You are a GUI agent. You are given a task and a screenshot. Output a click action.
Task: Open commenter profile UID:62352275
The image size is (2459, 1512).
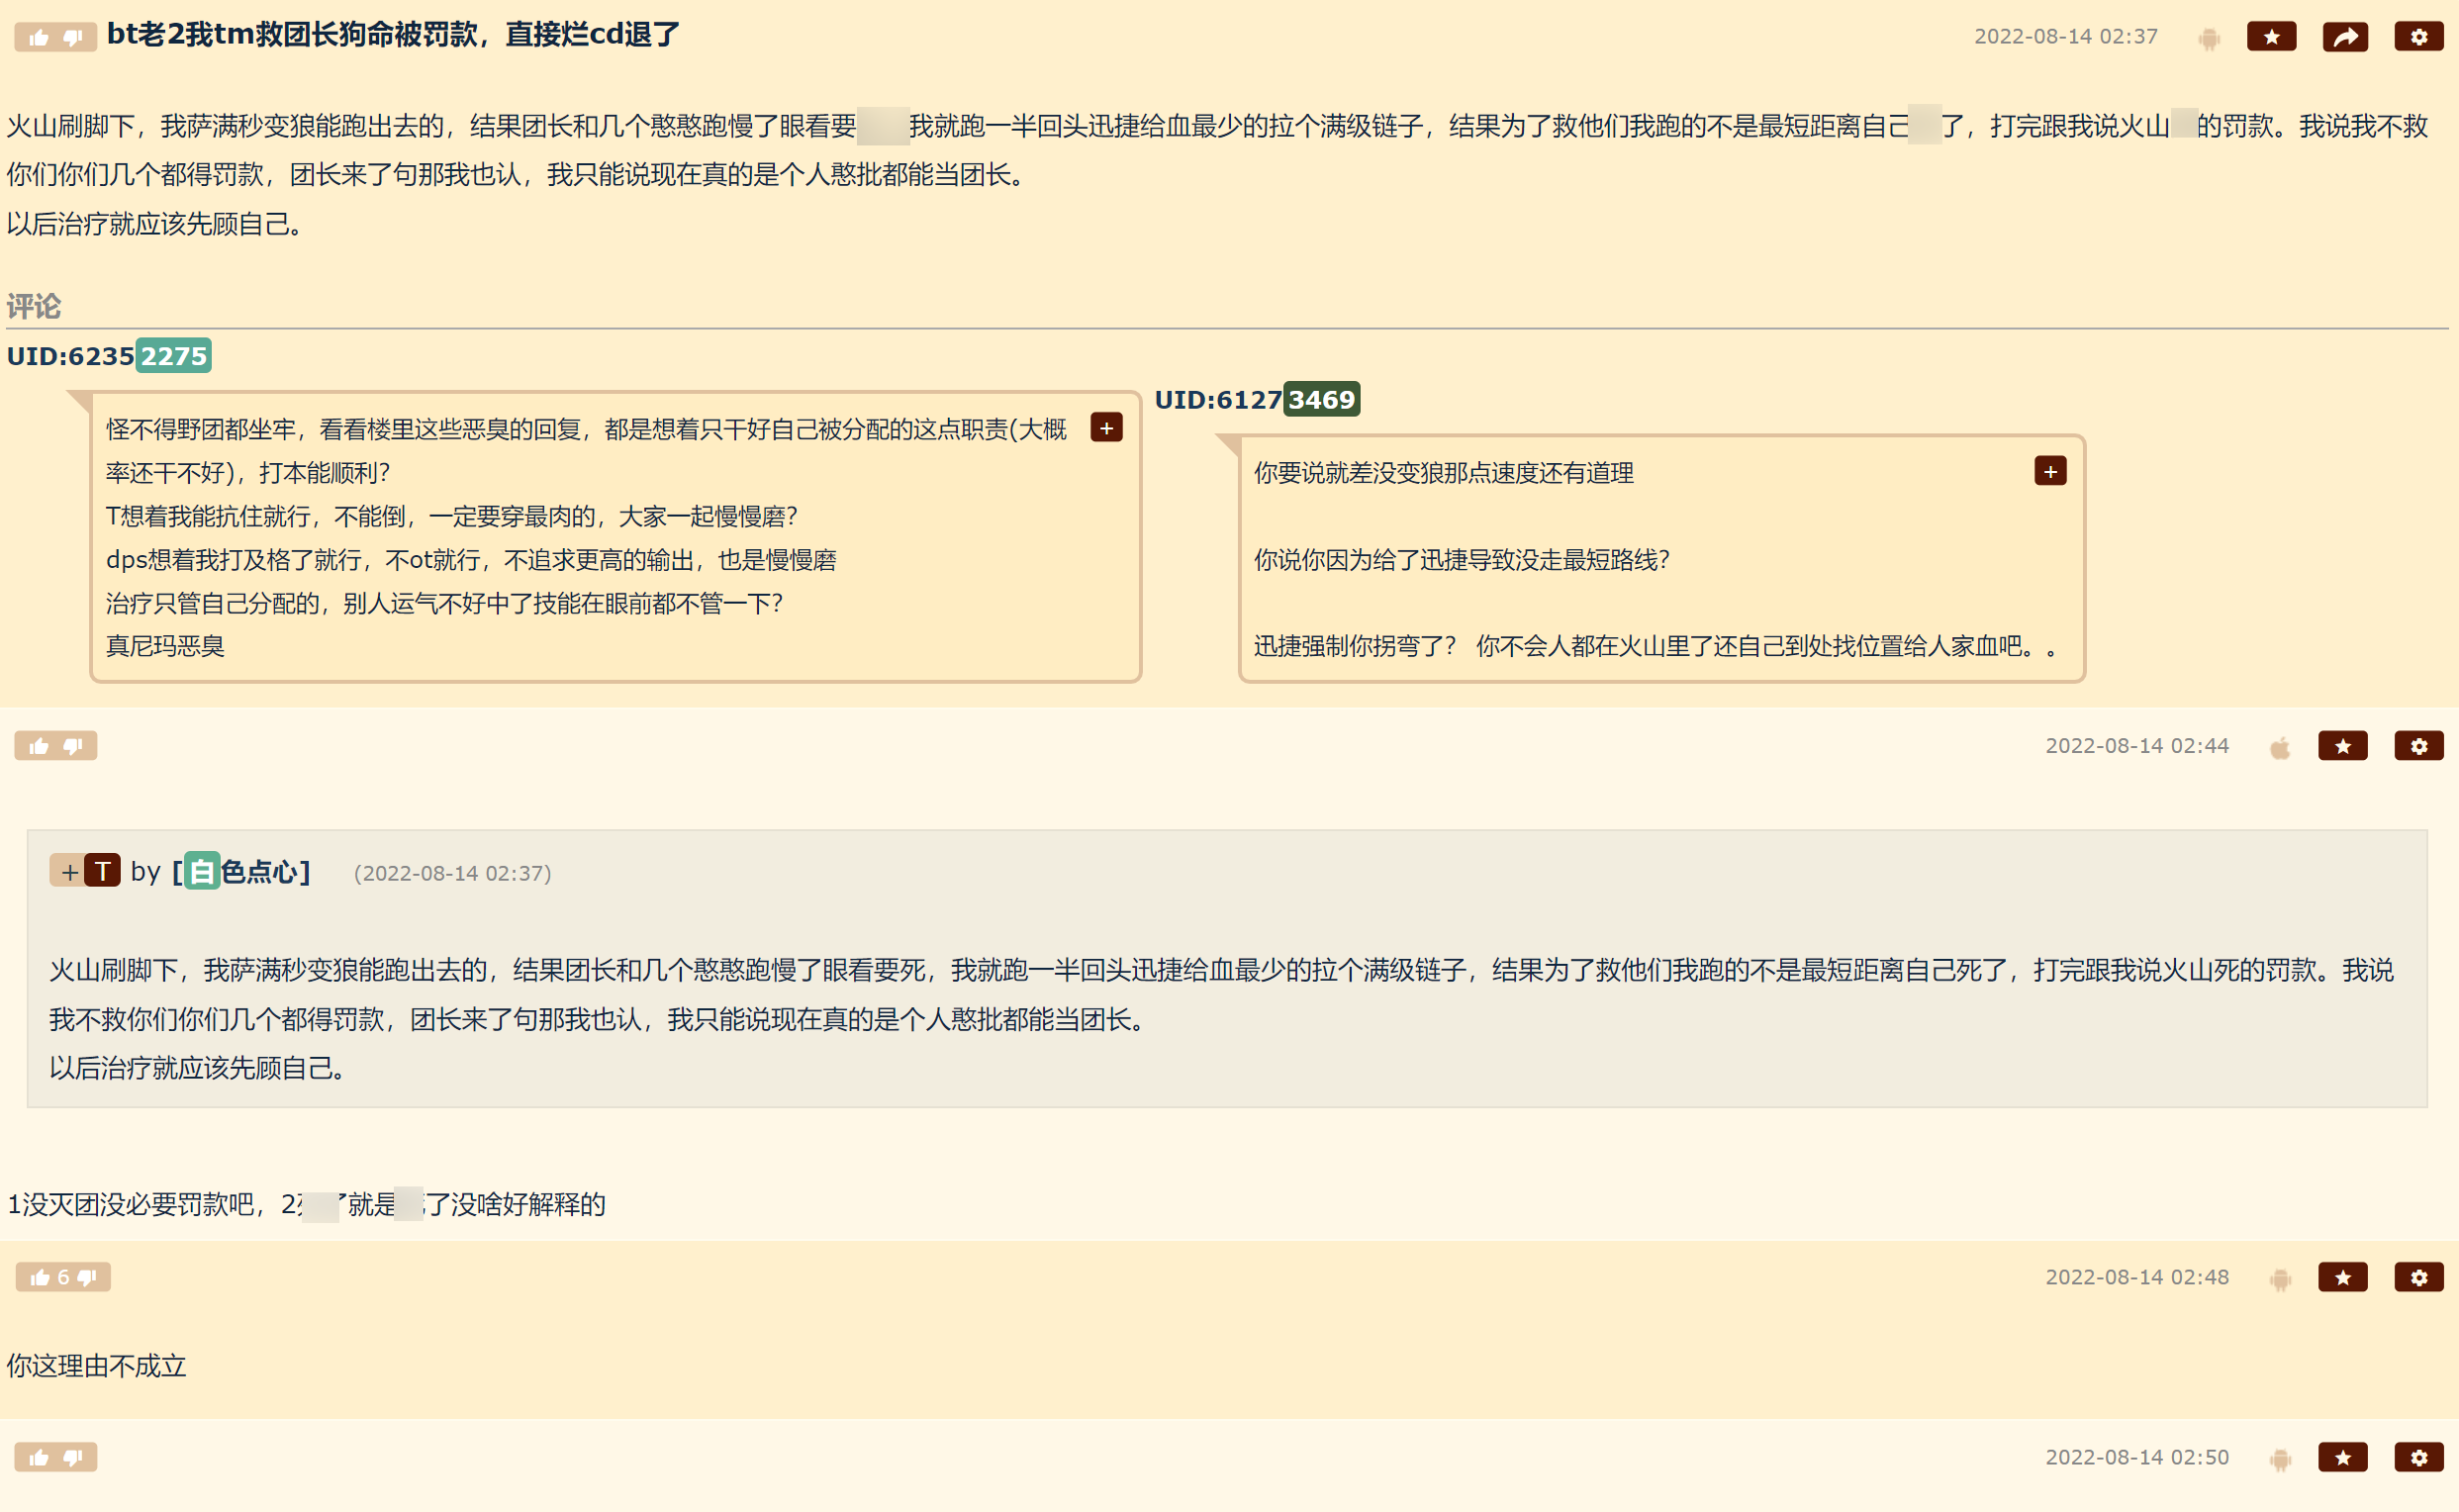pyautogui.click(x=109, y=356)
